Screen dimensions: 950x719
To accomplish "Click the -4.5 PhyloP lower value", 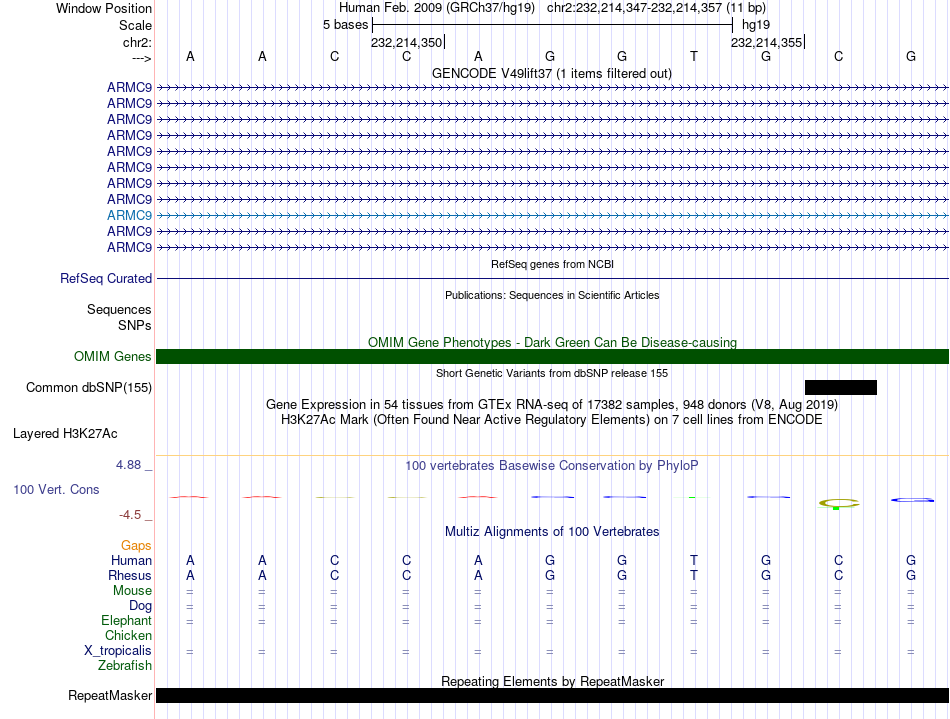I will click(x=130, y=515).
